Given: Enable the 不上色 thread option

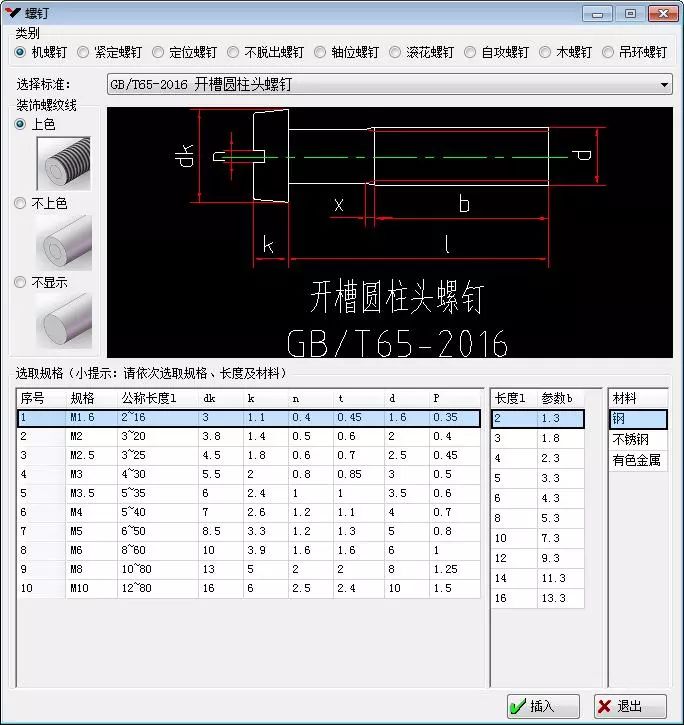Looking at the screenshot, I should [21, 203].
